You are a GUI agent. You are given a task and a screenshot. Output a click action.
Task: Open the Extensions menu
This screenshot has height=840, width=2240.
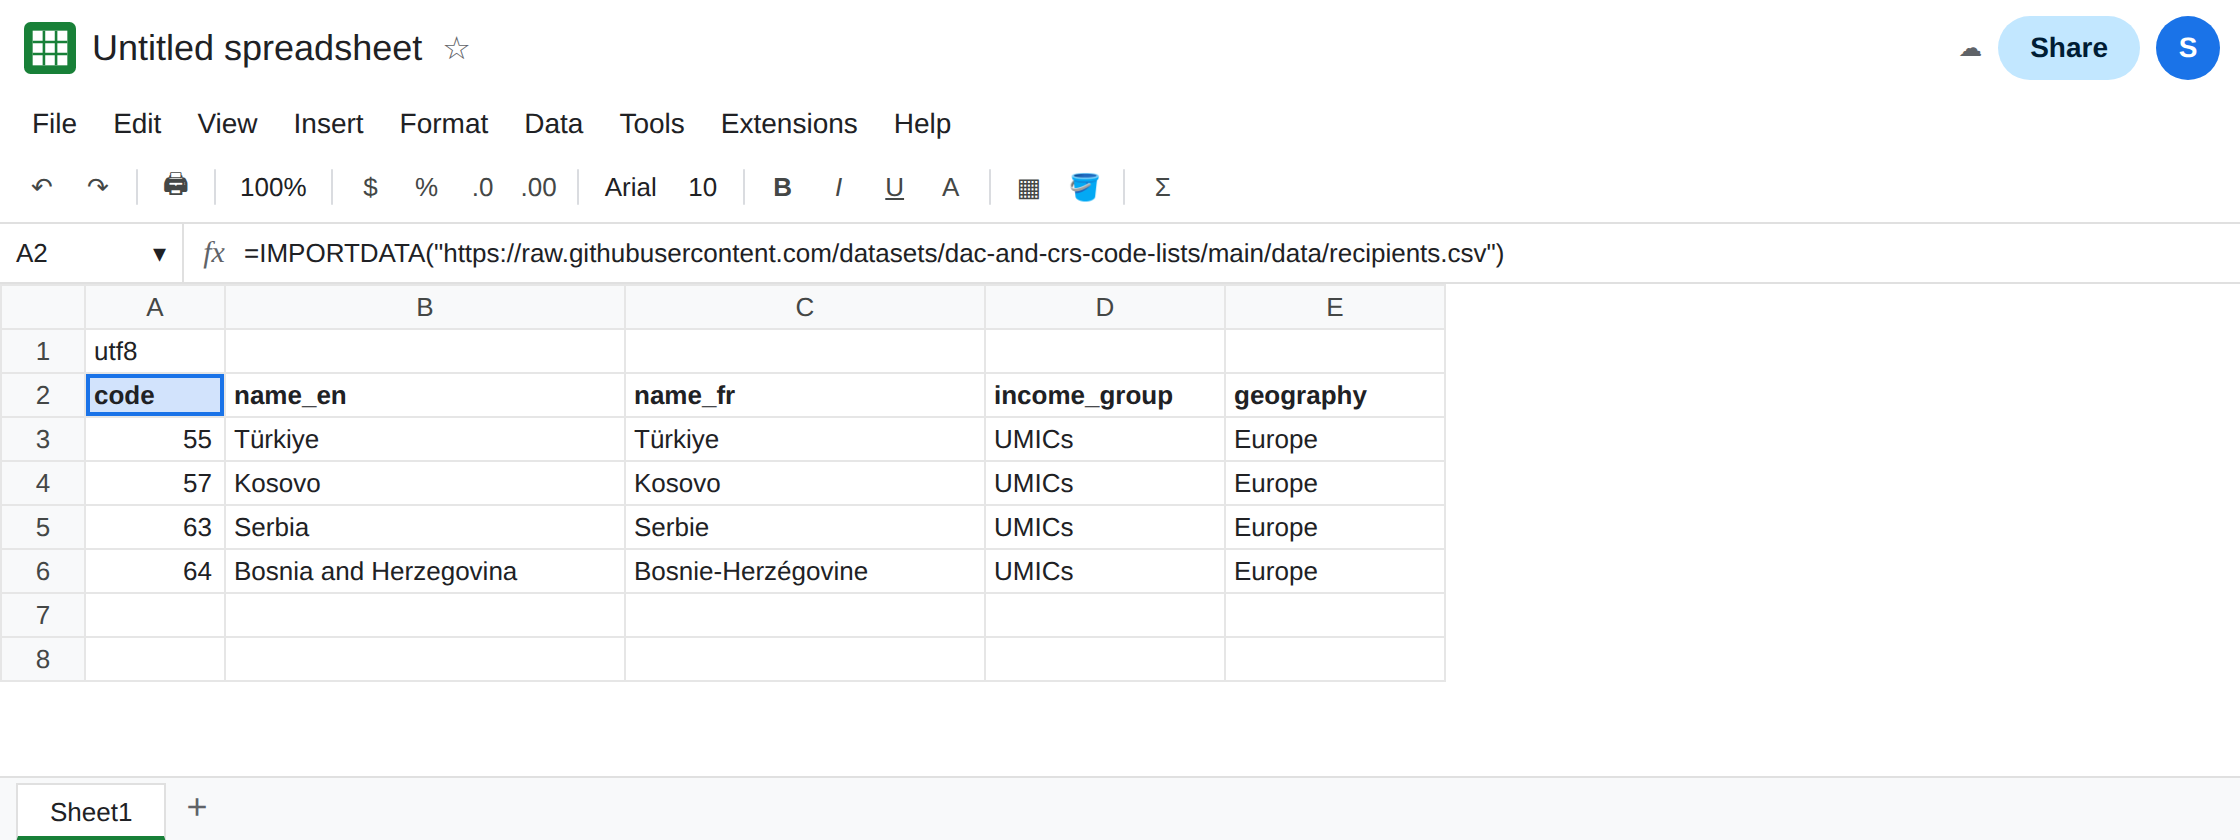click(x=789, y=123)
